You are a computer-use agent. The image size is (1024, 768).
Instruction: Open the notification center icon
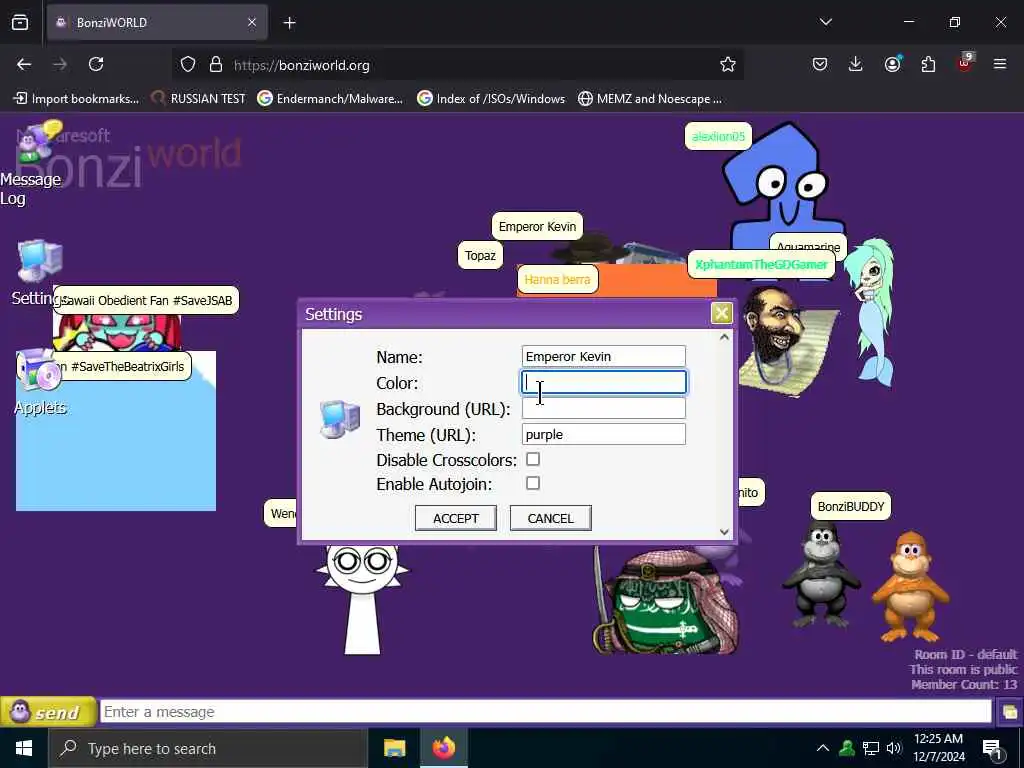992,749
